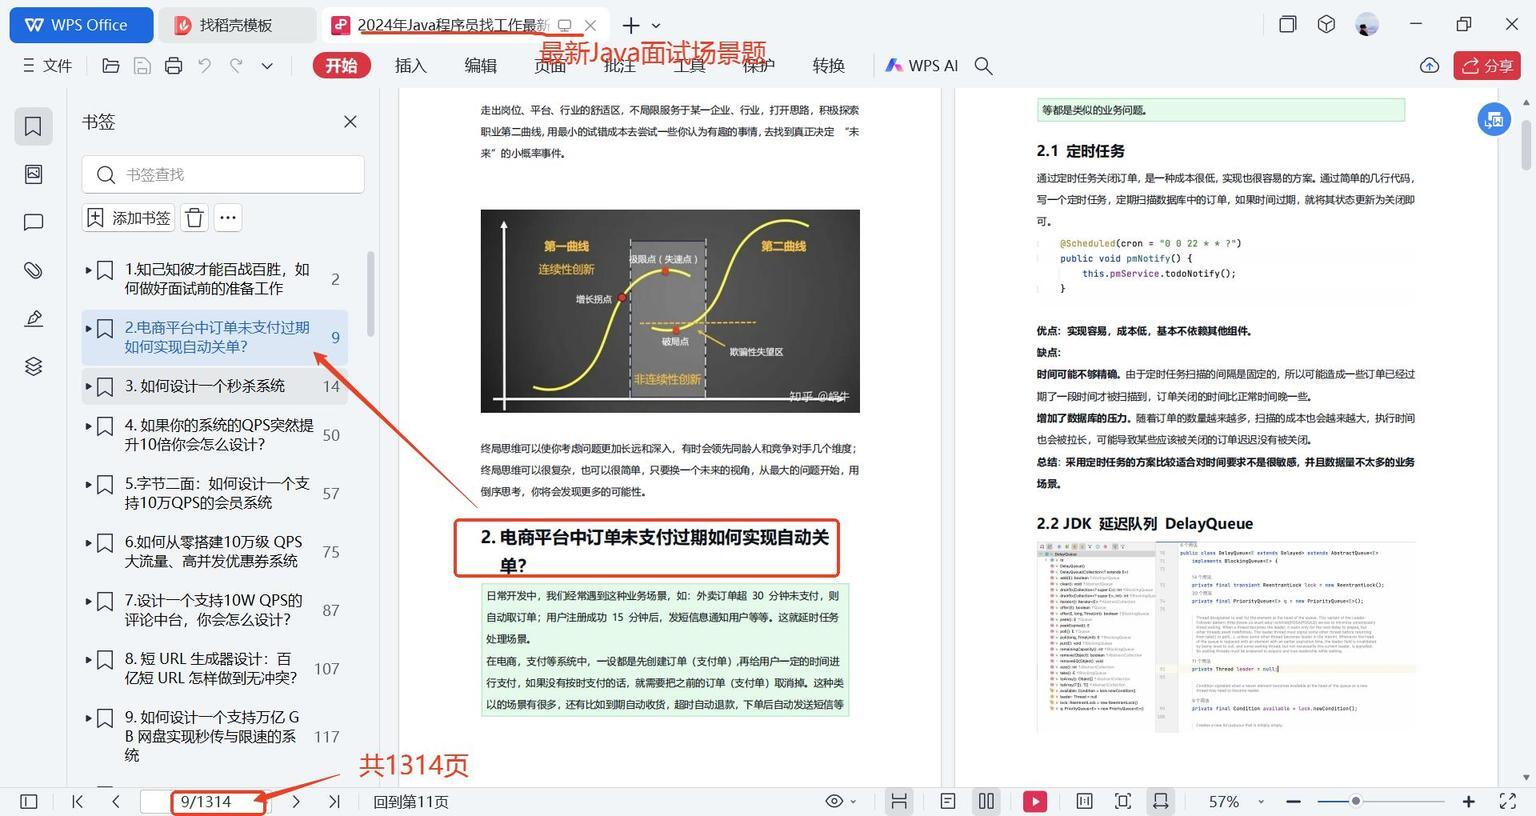Toggle continuous scrolling mode

899,801
